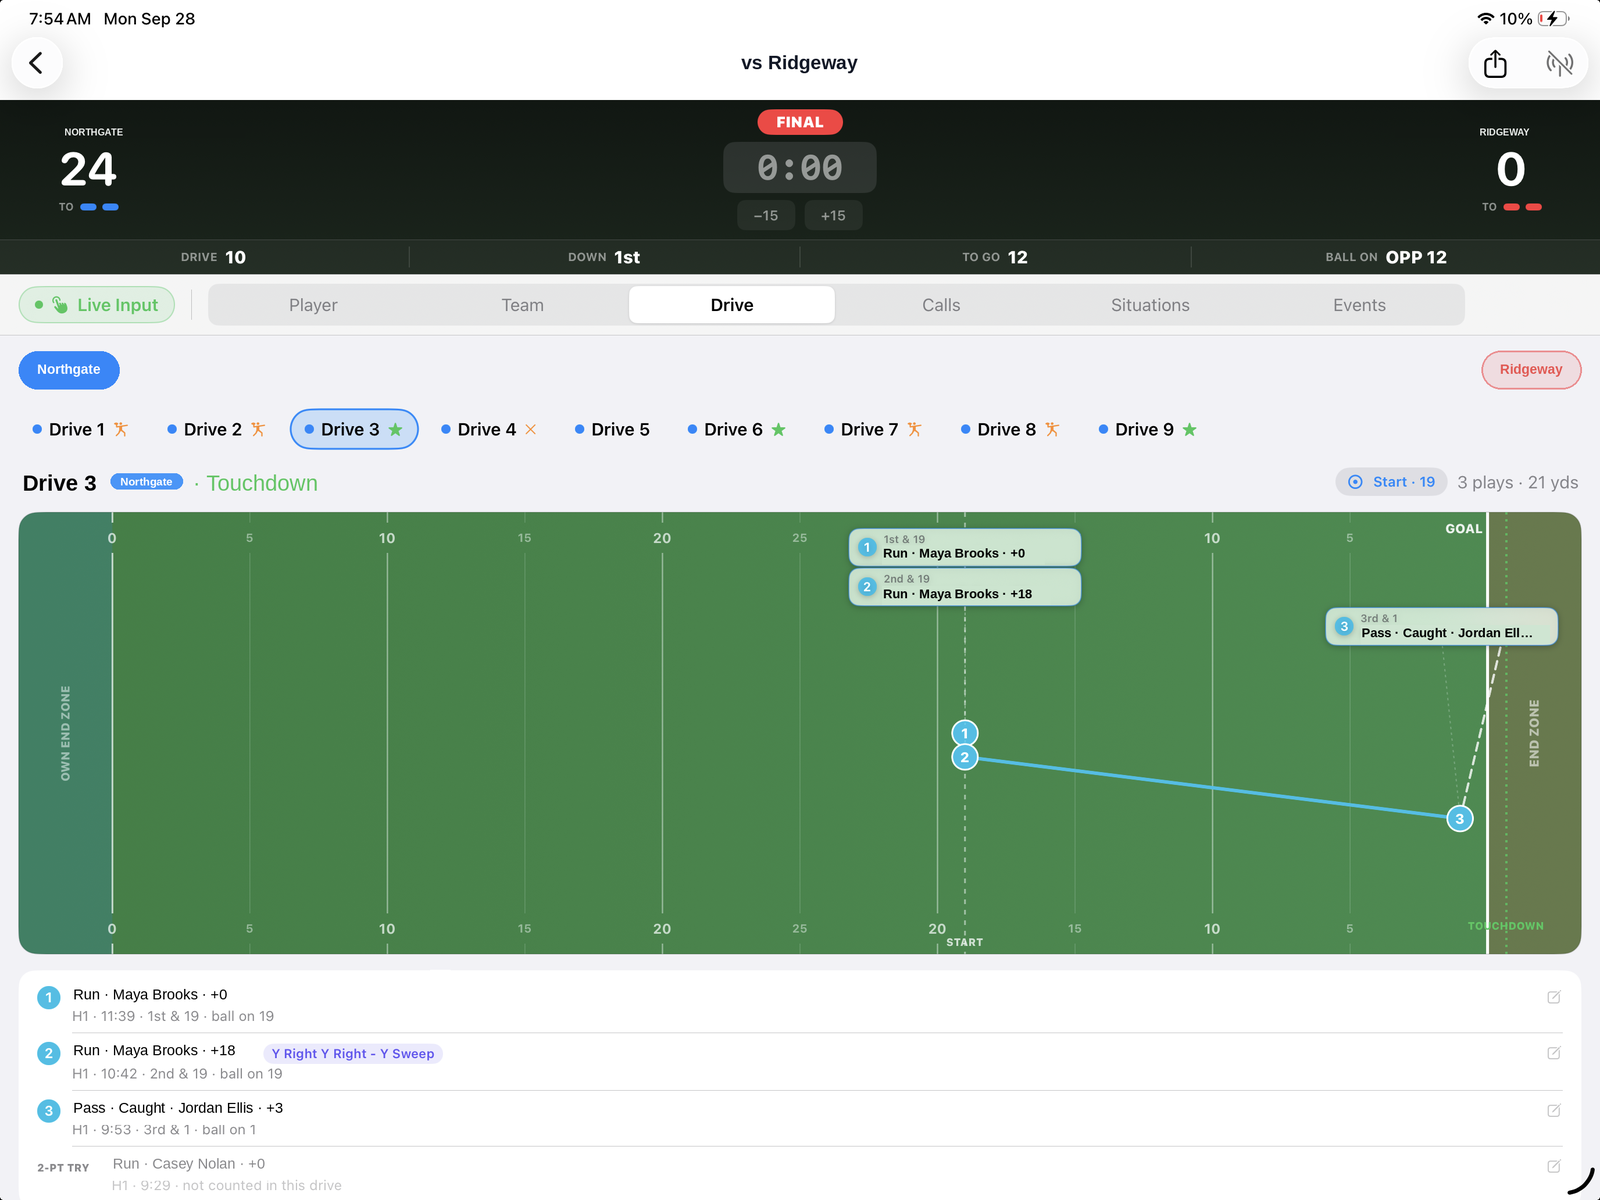Screen dimensions: 1600x1200
Task: Select Drive 6
Action: coord(736,429)
